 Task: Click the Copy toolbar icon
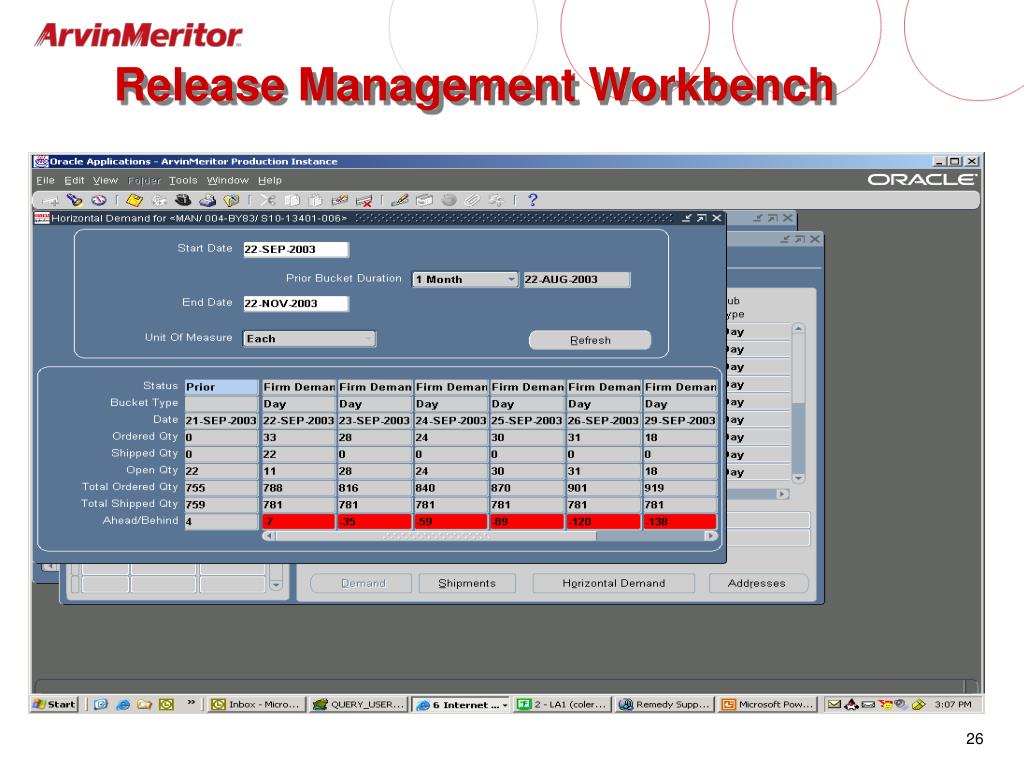point(292,200)
